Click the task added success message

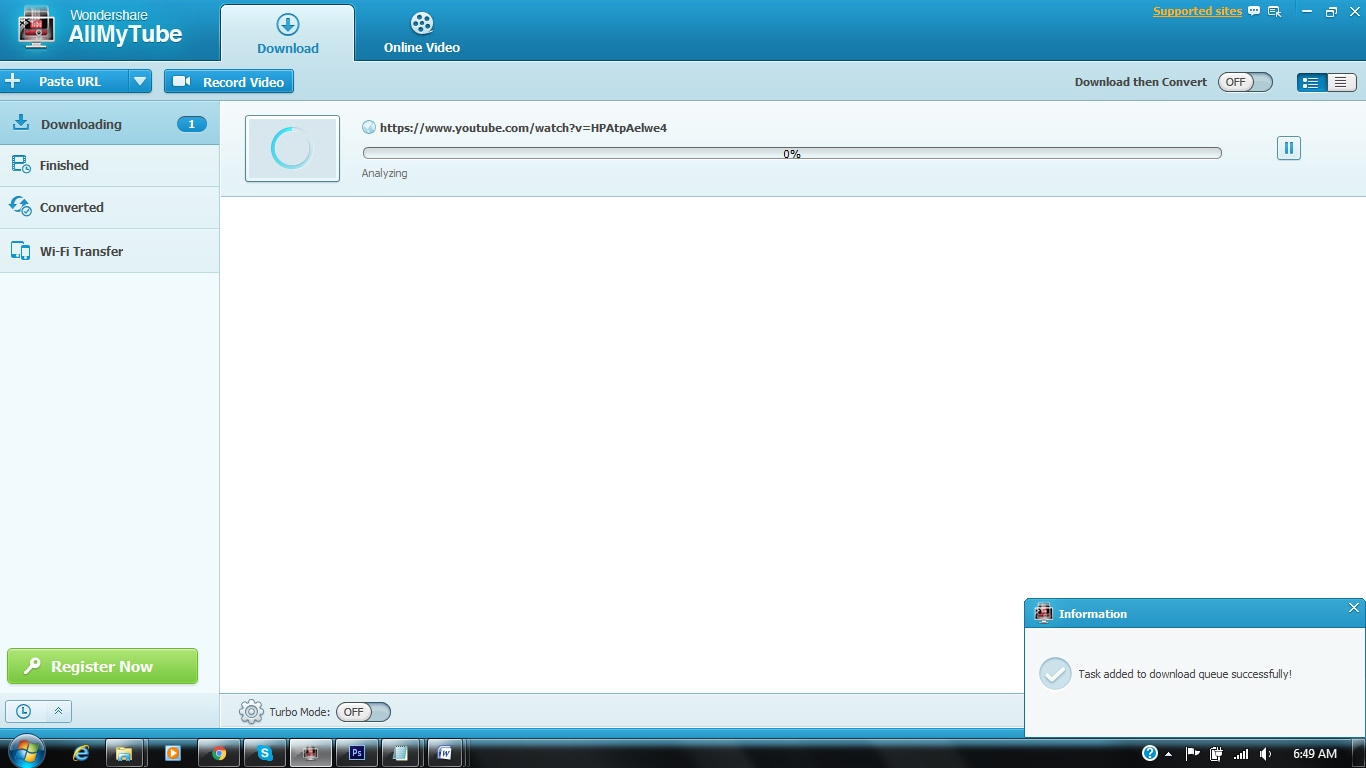1185,674
